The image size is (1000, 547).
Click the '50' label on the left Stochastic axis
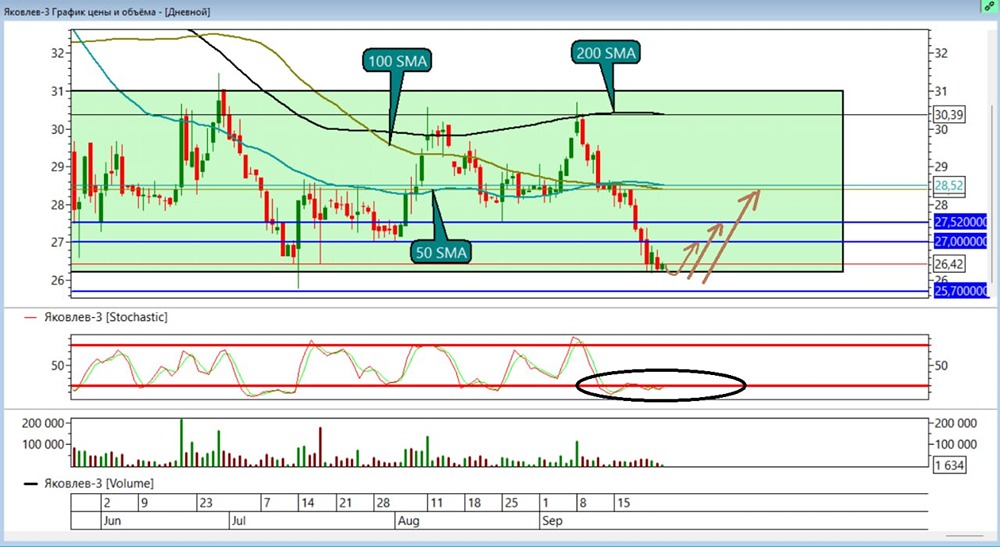pos(58,365)
